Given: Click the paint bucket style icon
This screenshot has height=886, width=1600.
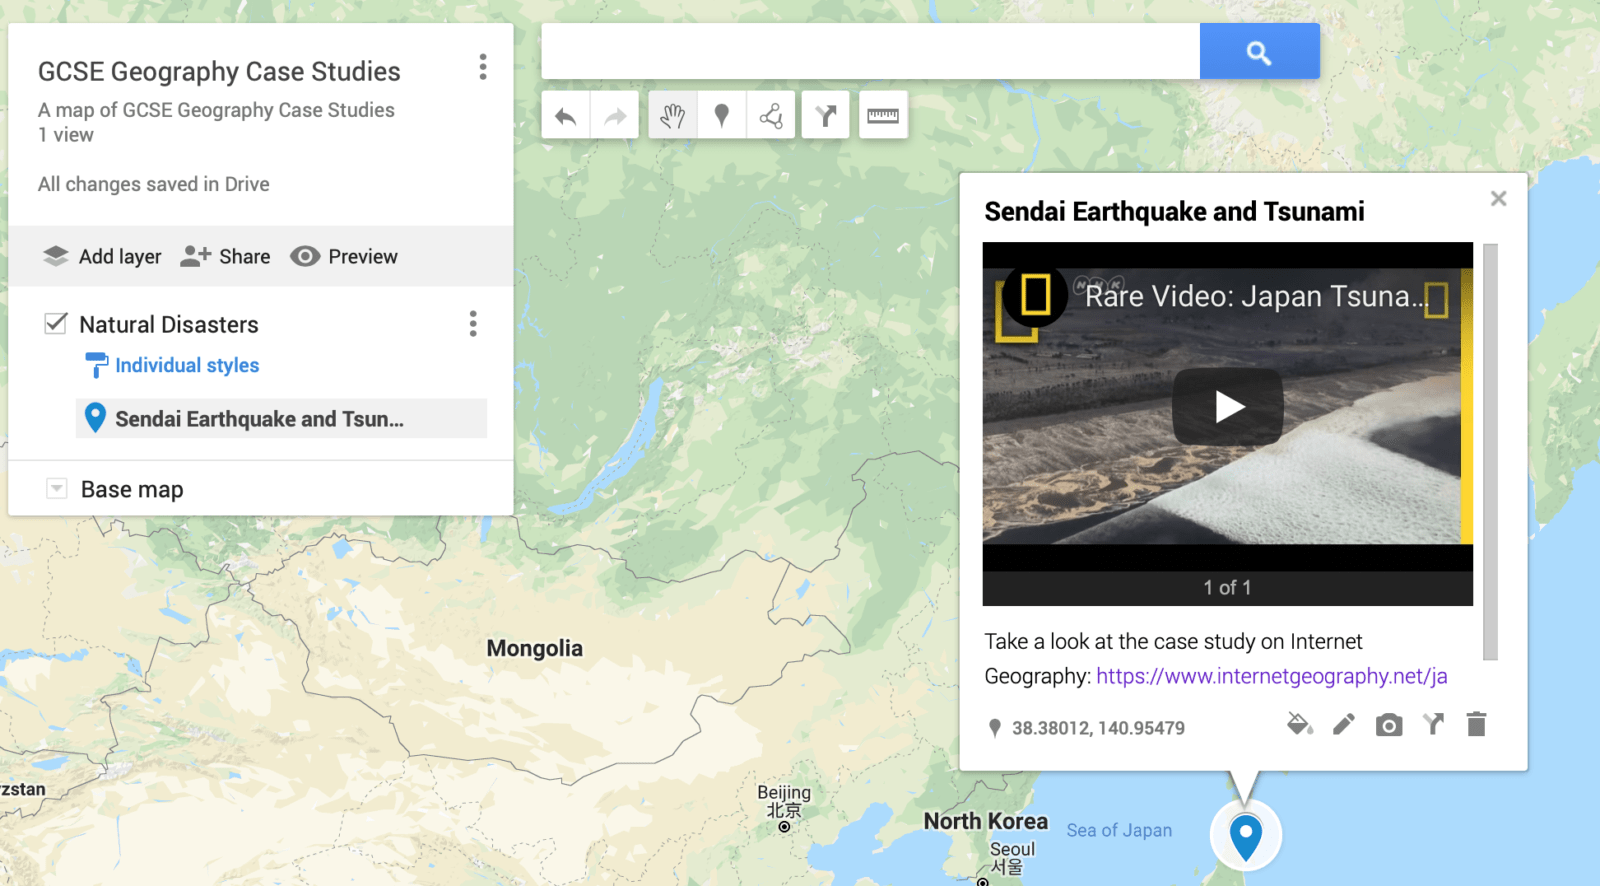Looking at the screenshot, I should point(1299,724).
